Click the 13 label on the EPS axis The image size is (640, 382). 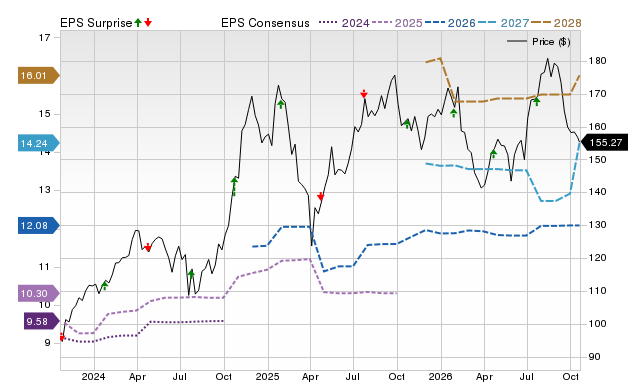(x=44, y=190)
